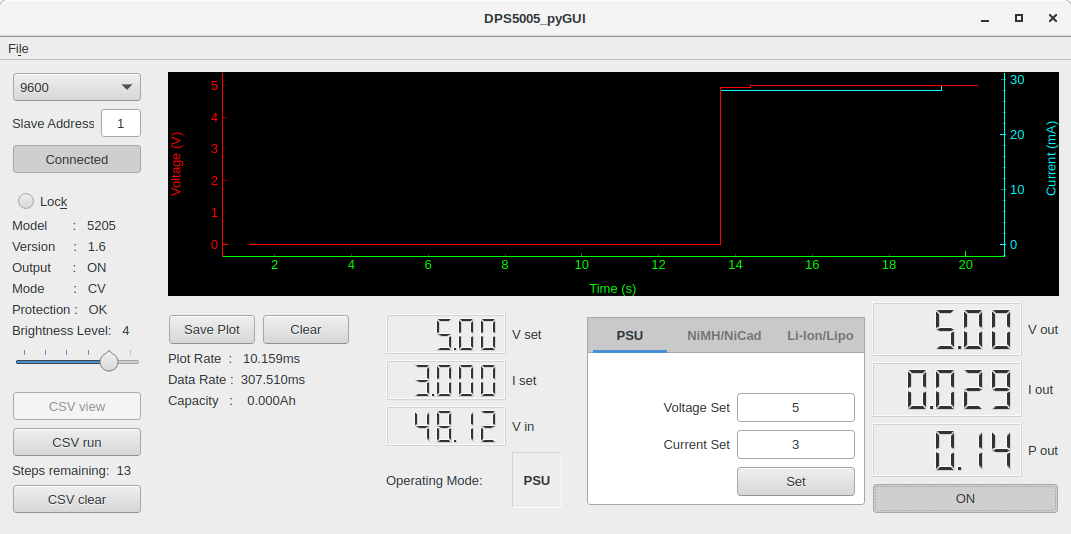This screenshot has height=534, width=1071.
Task: Open the 9600 baud rate dropdown
Action: point(76,87)
